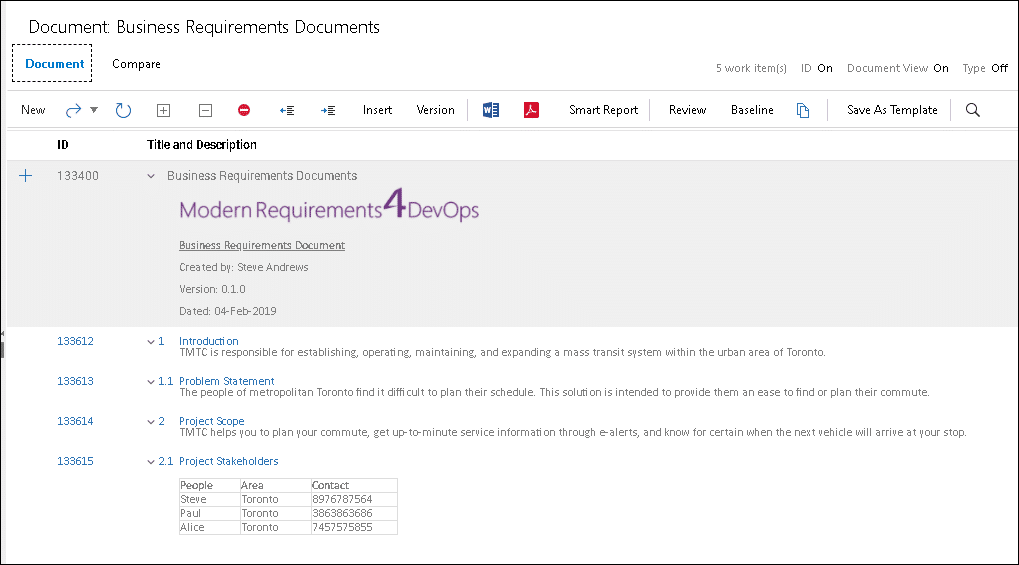Refresh the document with circular arrow icon

coord(123,111)
